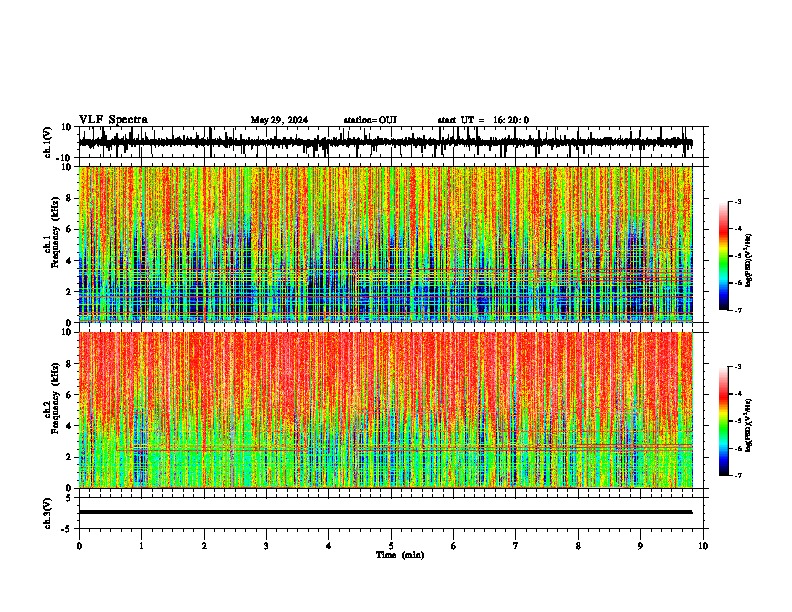Click time axis tick label "6"
This screenshot has height=612, width=792.
coord(454,546)
